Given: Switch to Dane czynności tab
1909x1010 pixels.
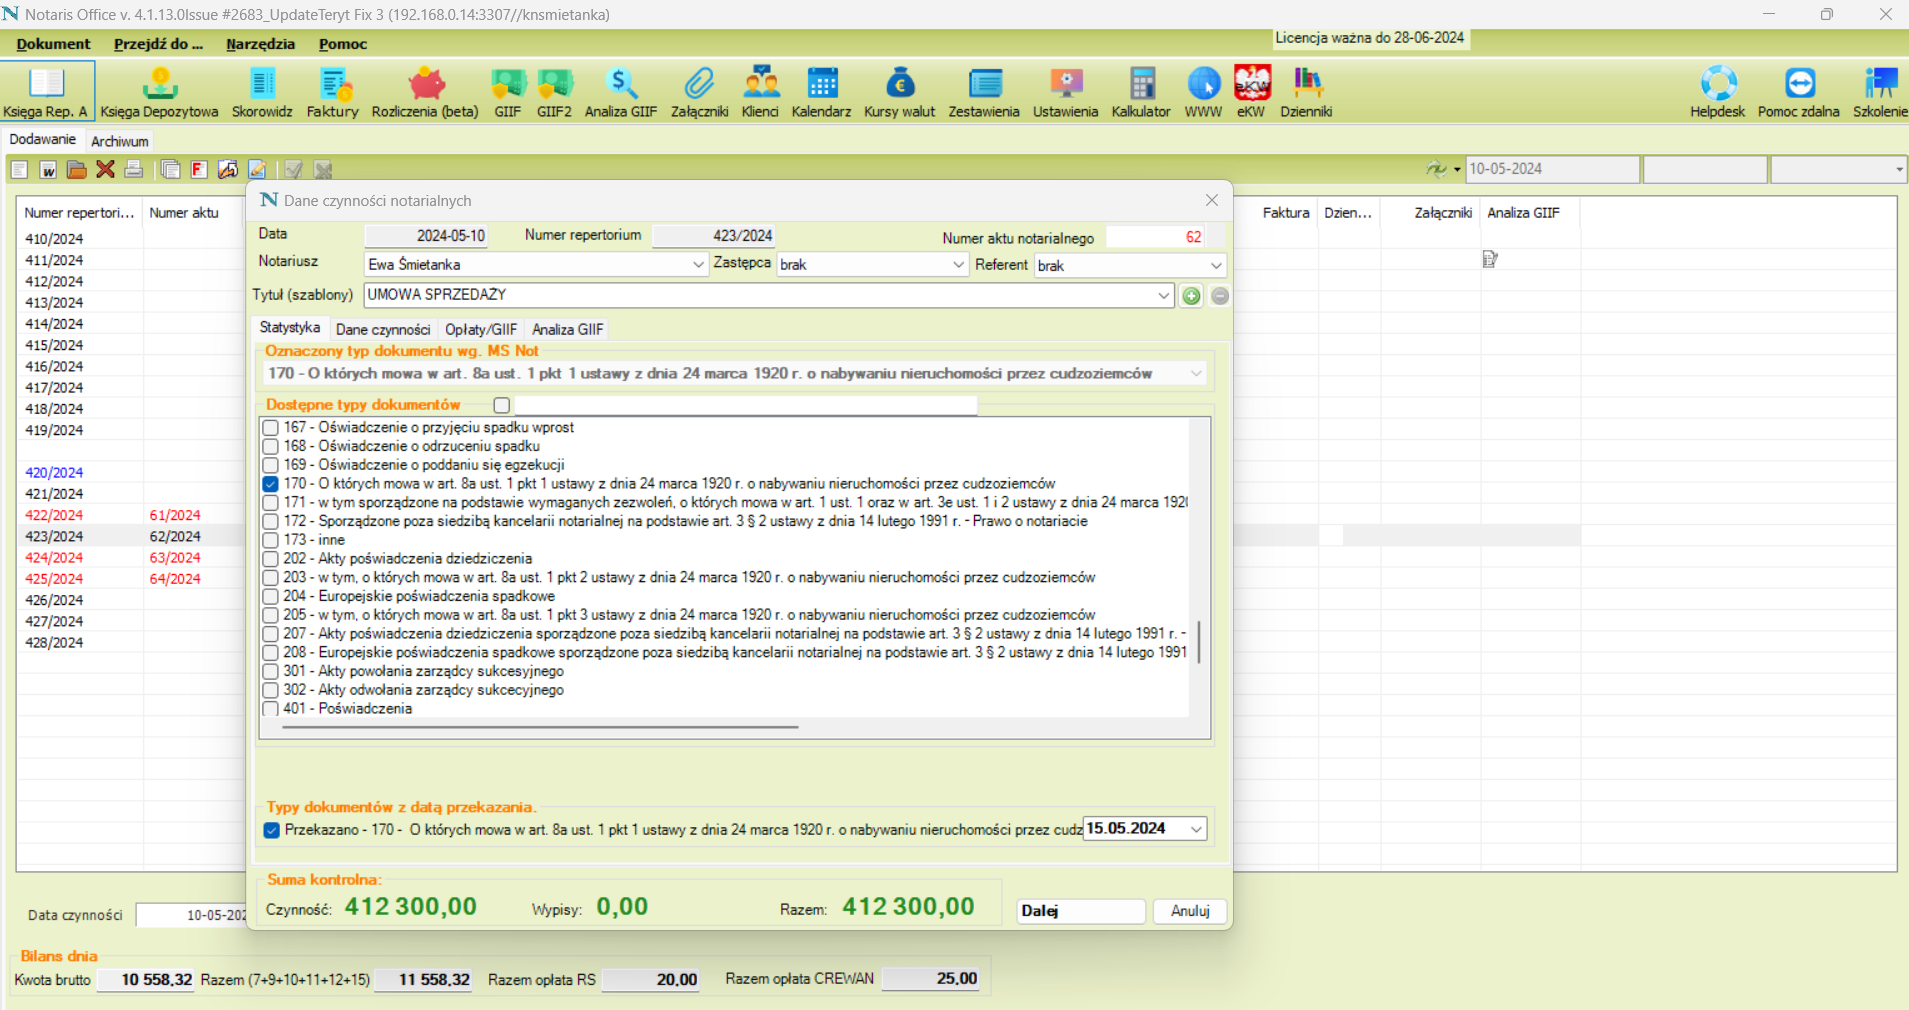Looking at the screenshot, I should coord(383,329).
